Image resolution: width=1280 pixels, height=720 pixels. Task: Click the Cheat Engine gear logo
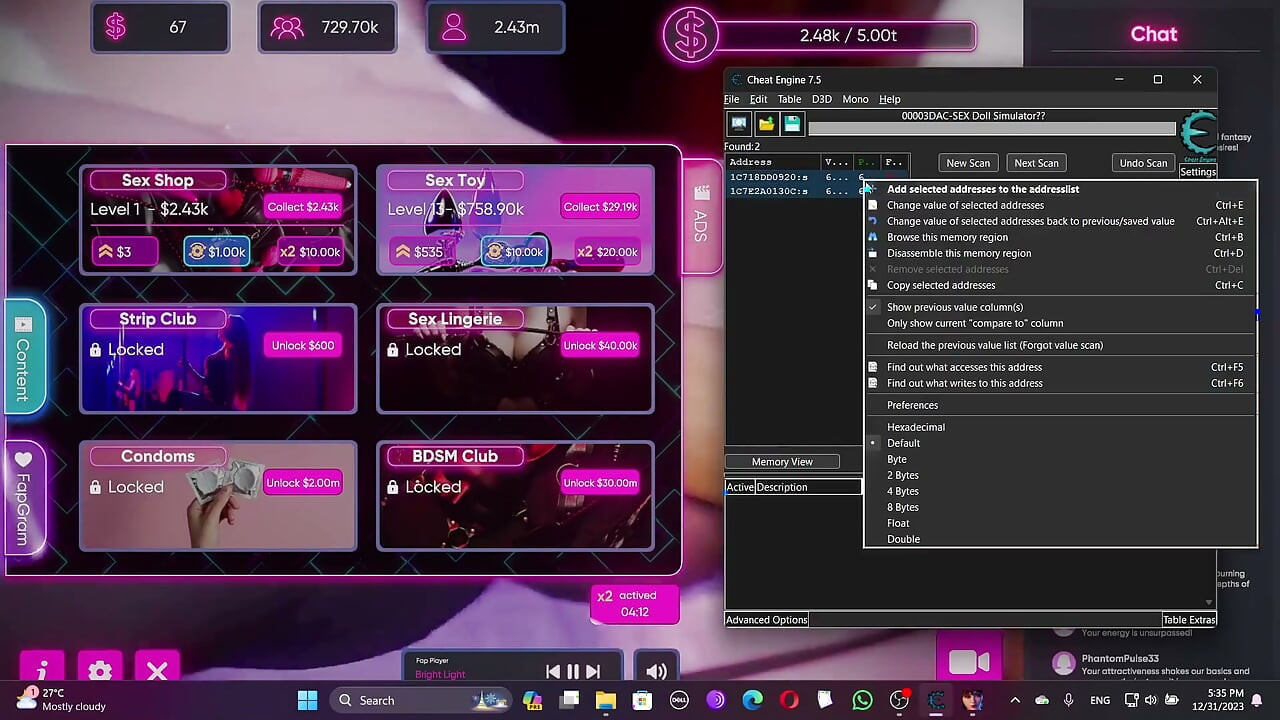(1197, 134)
